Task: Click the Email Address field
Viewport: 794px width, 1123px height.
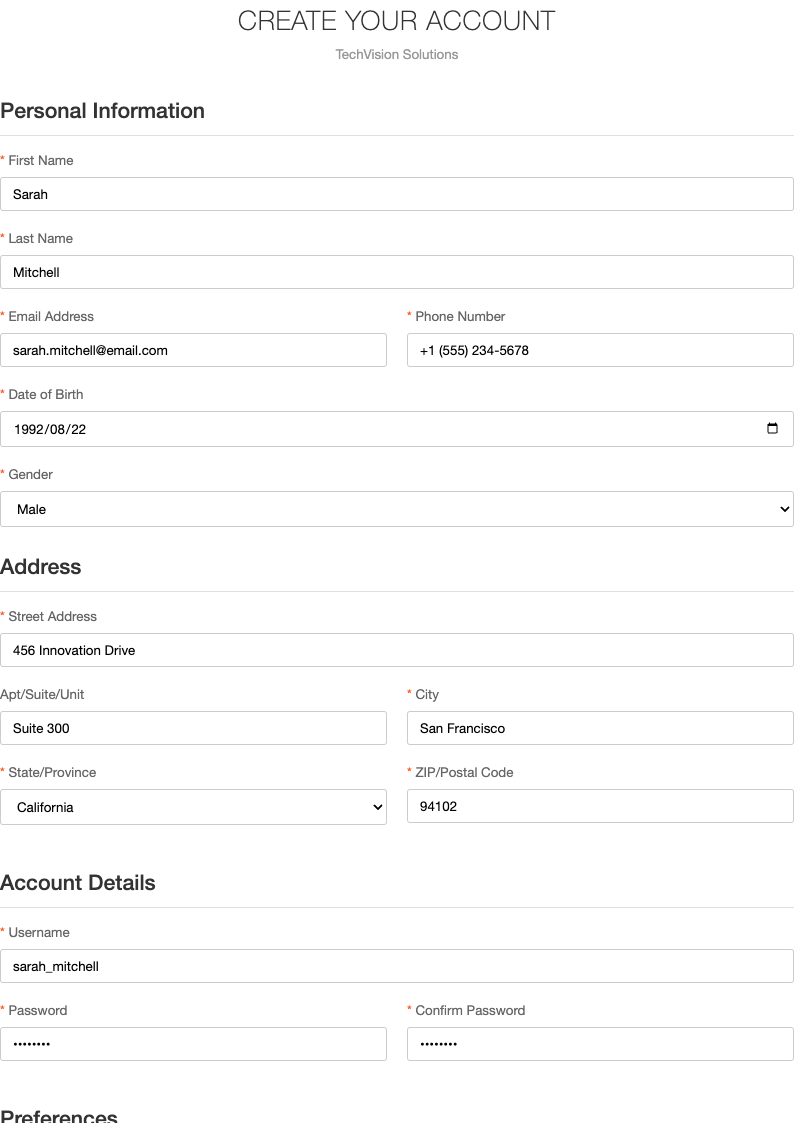Action: pos(194,349)
